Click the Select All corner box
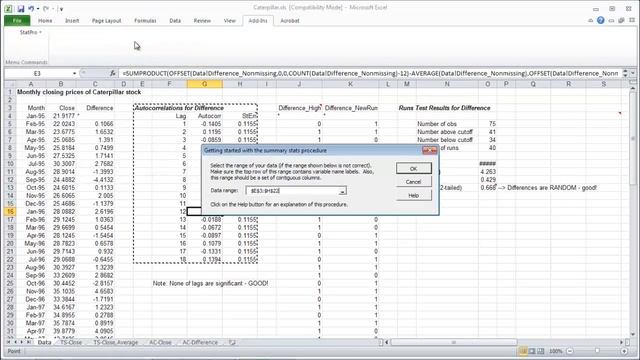 (x=10, y=84)
